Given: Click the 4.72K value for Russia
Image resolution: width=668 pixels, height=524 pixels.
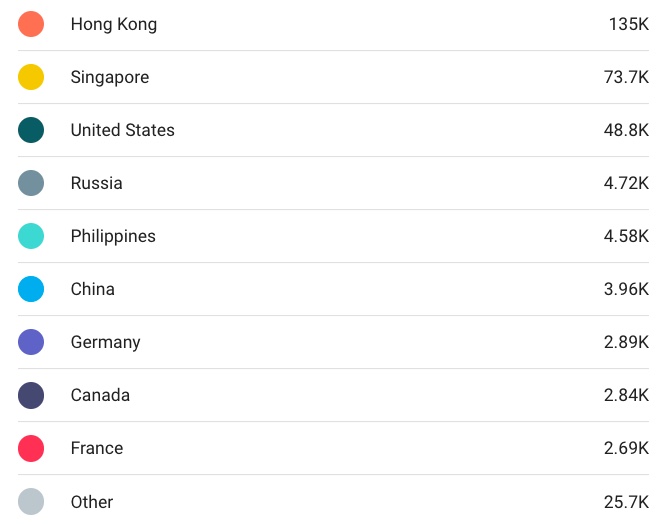Looking at the screenshot, I should [626, 183].
